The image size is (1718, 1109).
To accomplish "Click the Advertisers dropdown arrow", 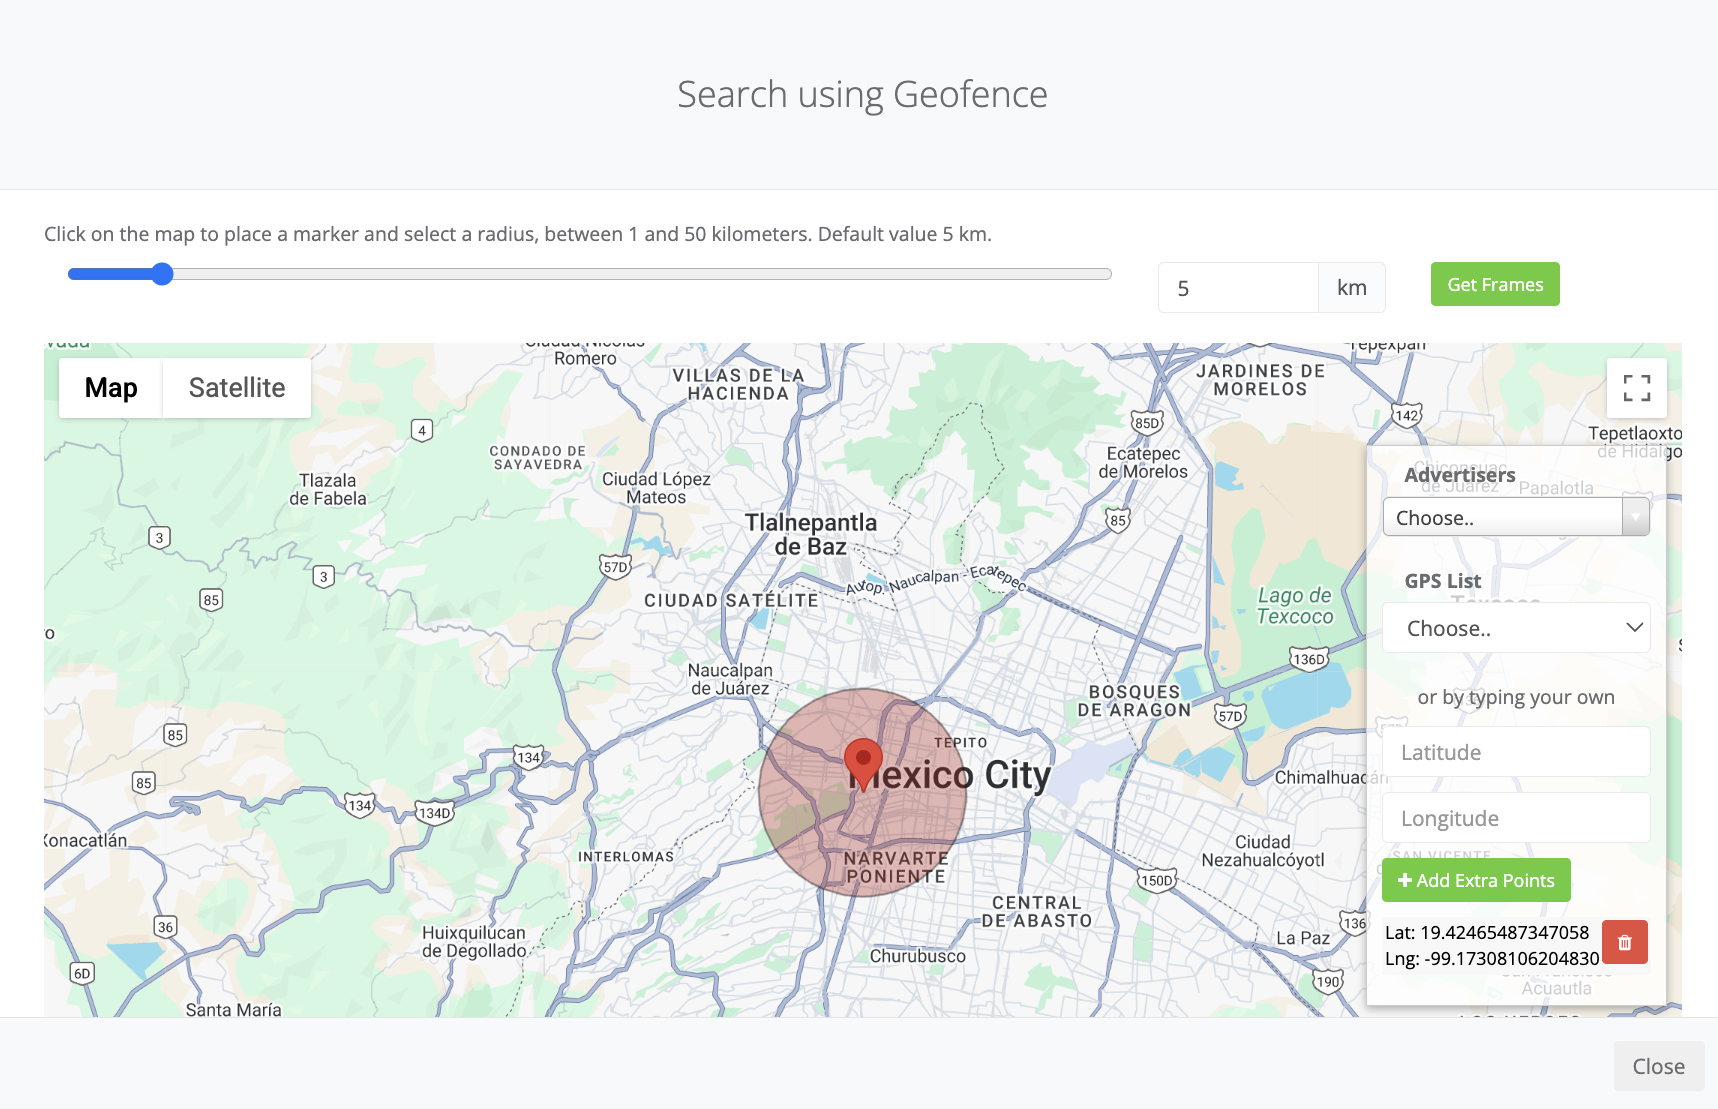I will coord(1635,516).
